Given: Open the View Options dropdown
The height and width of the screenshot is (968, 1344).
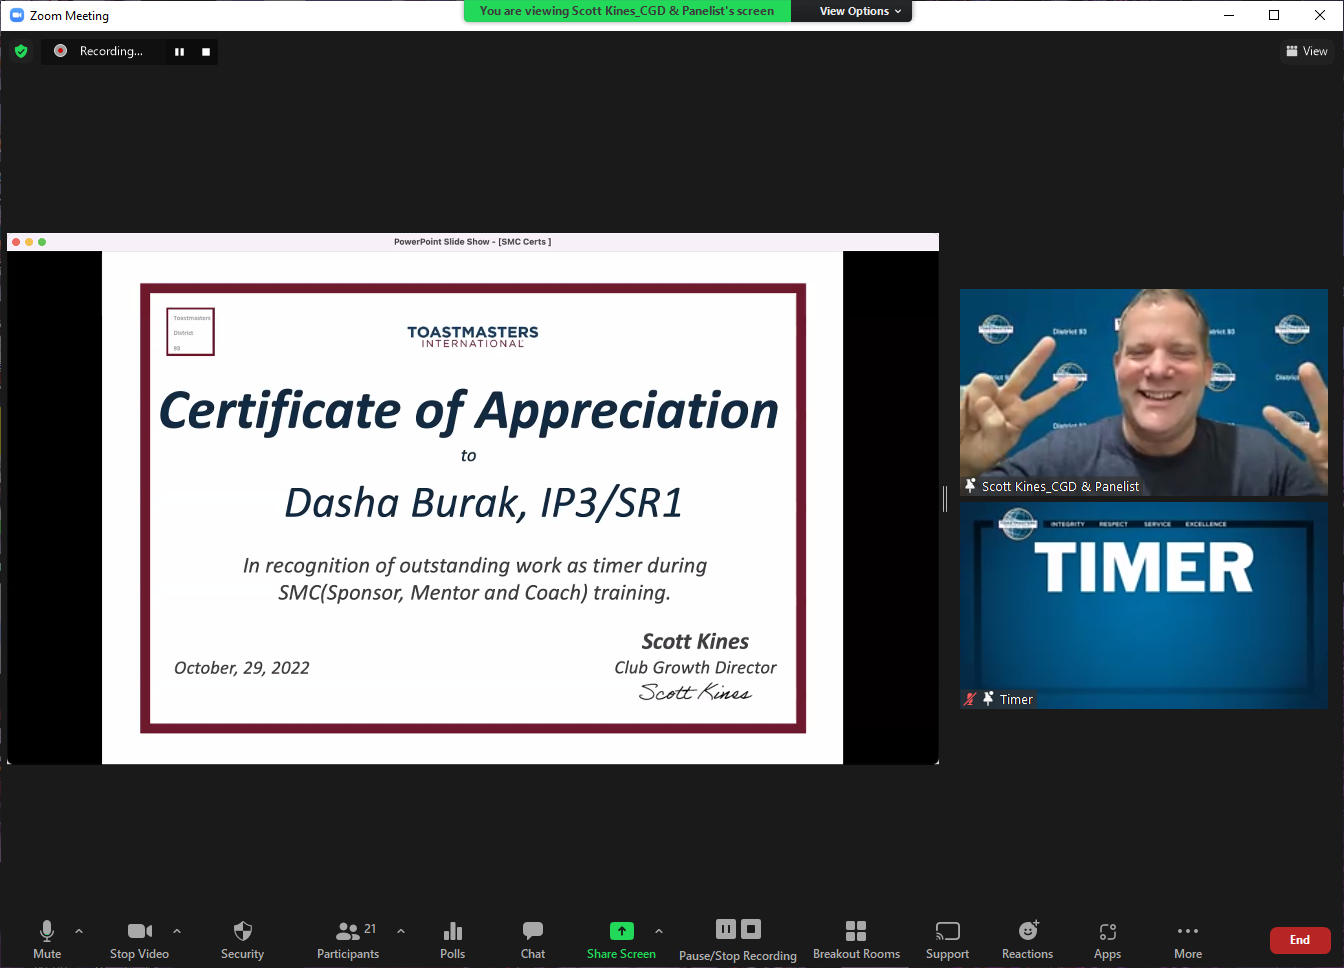Looking at the screenshot, I should pos(860,11).
